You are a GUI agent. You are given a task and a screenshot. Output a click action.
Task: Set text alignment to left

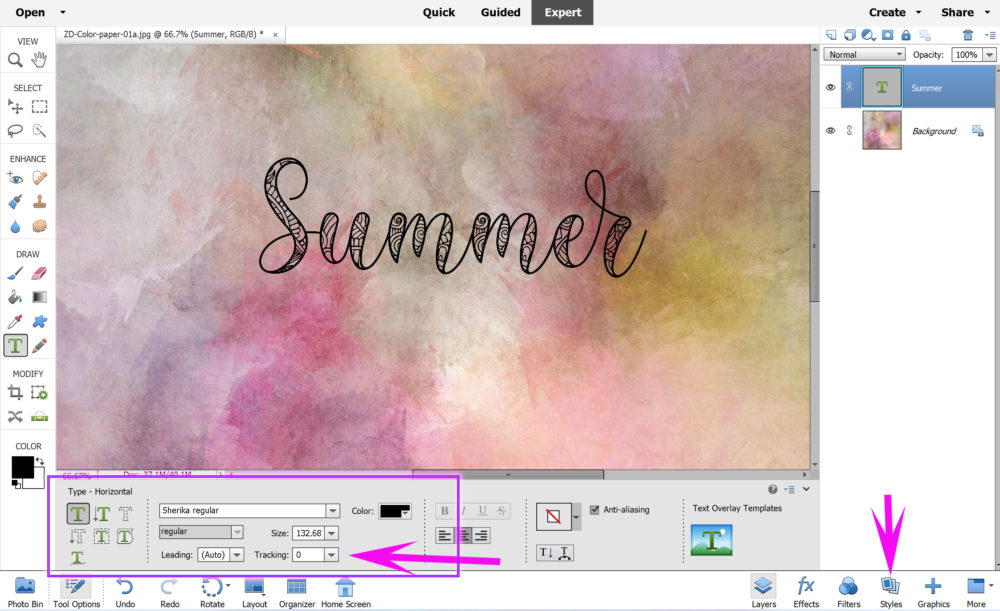(445, 536)
